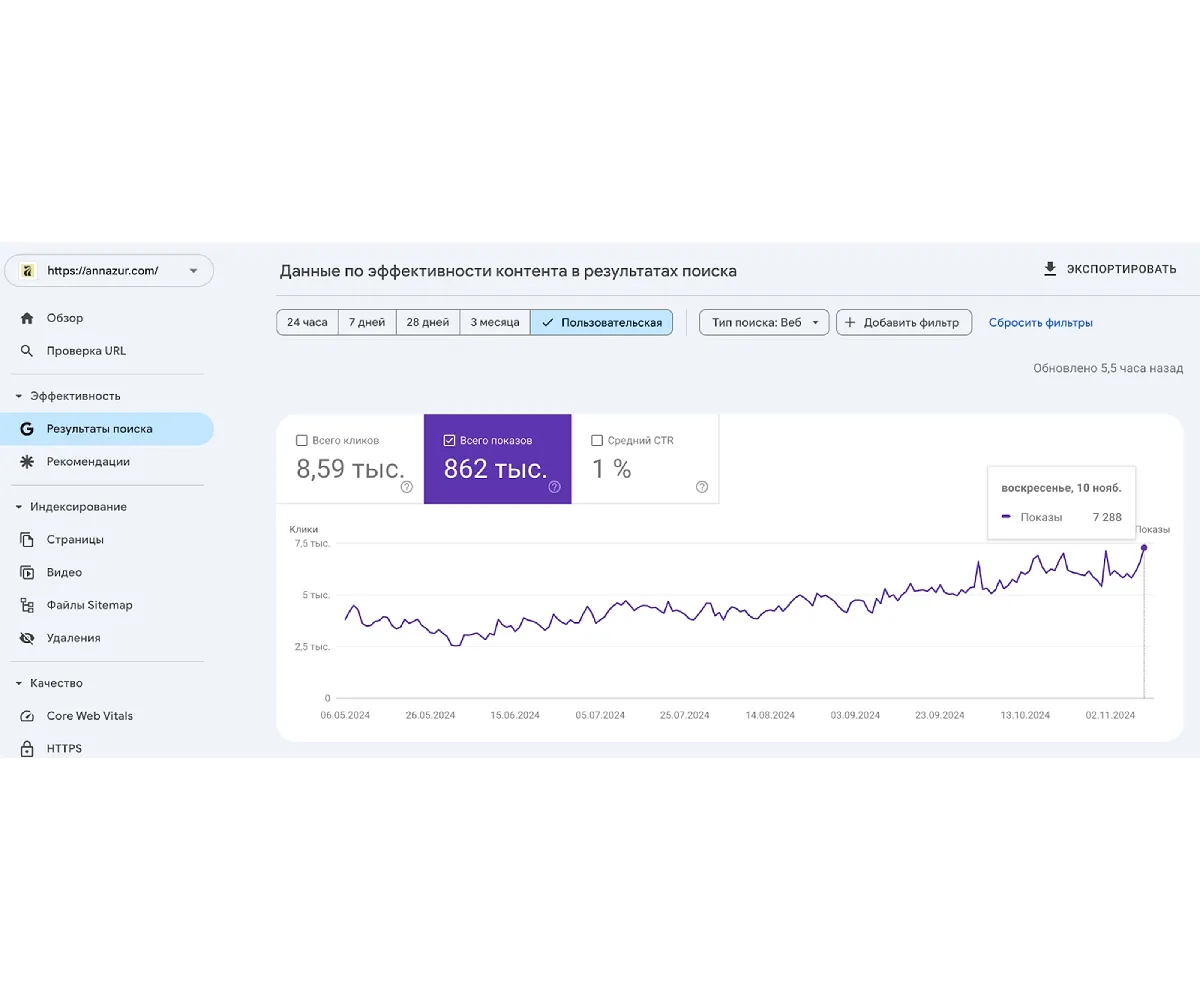Enable the Всего кликов checkbox

pos(302,441)
